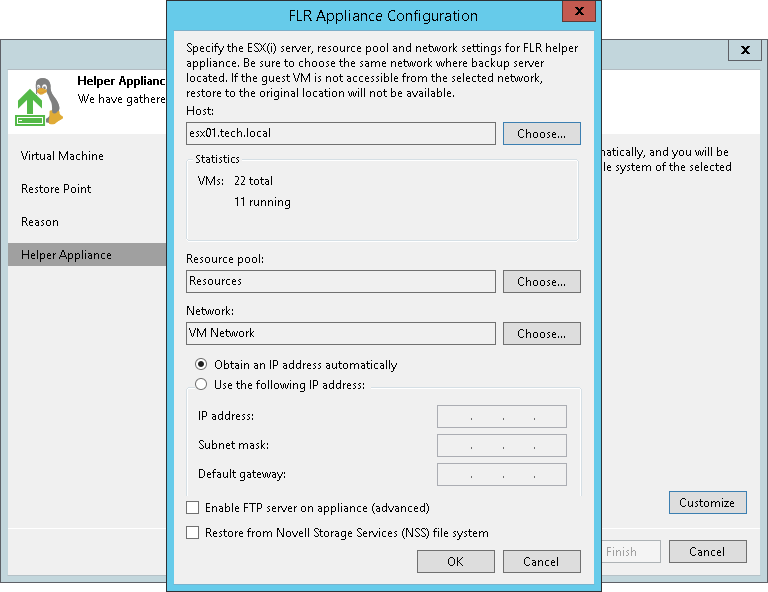Image resolution: width=768 pixels, height=592 pixels.
Task: Check Restore from Novell Storage Services option
Action: point(192,532)
